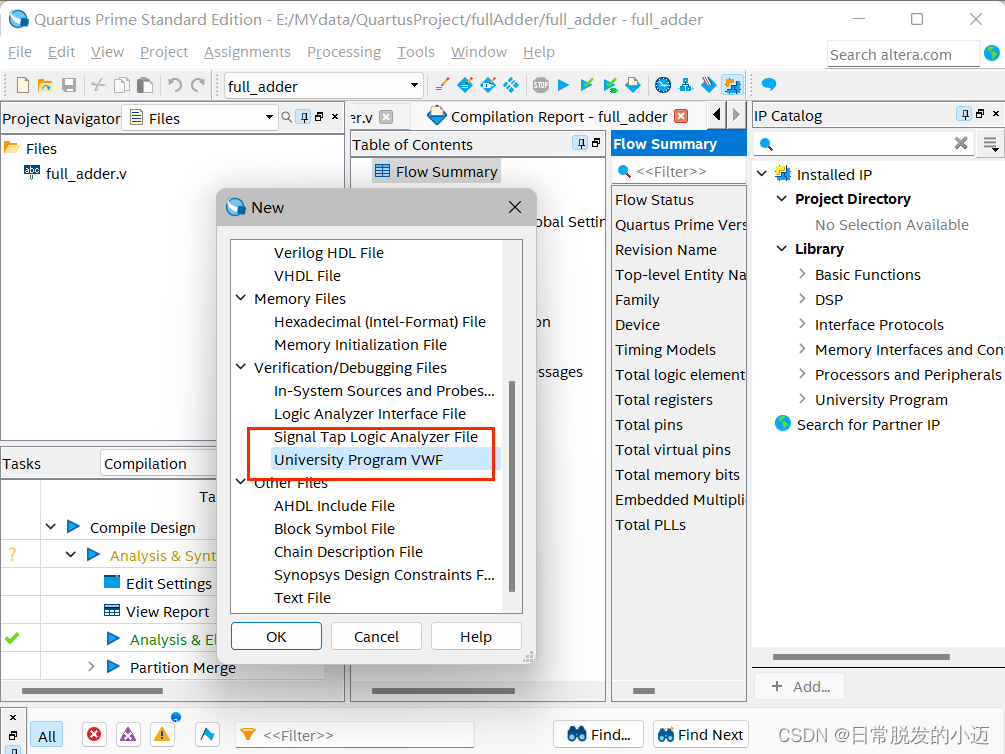1005x754 pixels.
Task: Open the Chip Planner toolbar icon
Action: coord(488,85)
